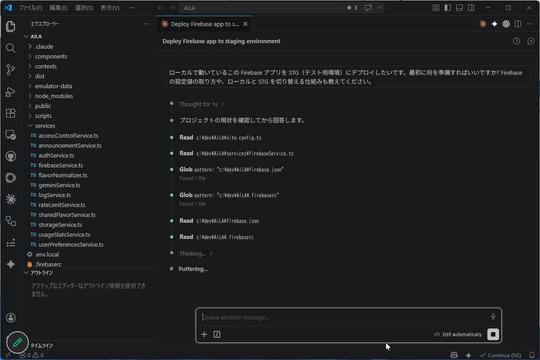
Task: Open the Claude starburst icon in activity bar
Action: (x=11, y=199)
